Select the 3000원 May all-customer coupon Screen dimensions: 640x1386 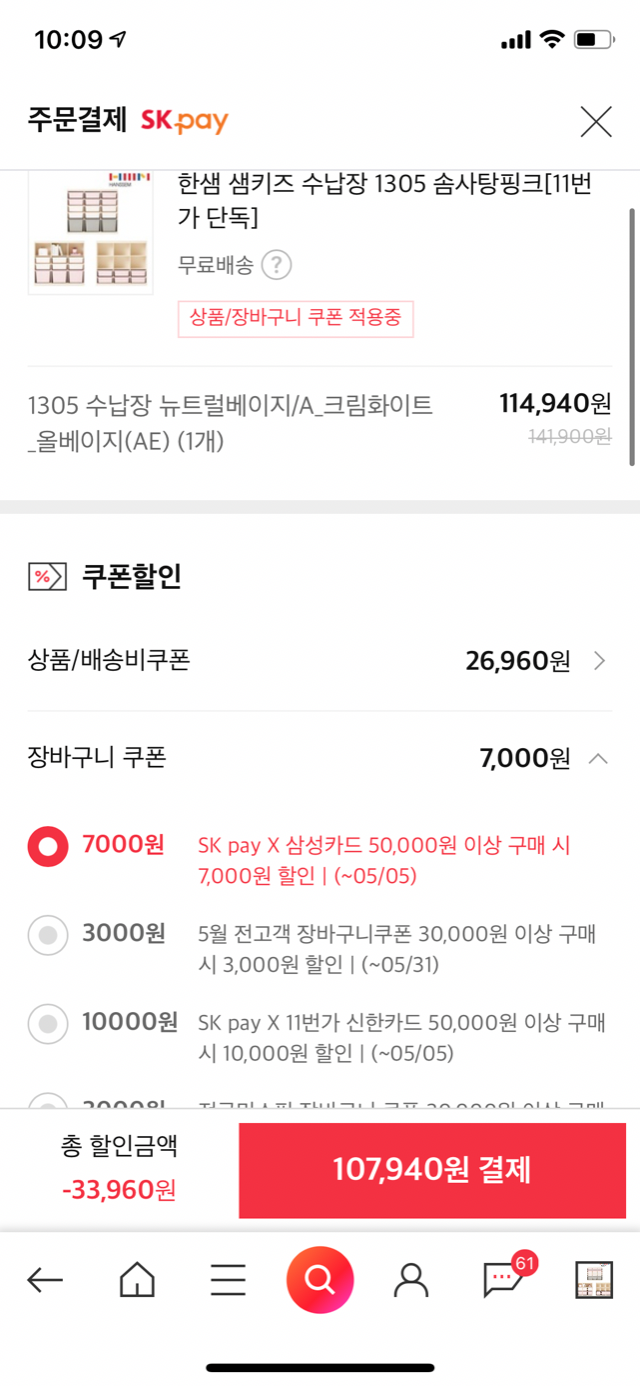47,936
